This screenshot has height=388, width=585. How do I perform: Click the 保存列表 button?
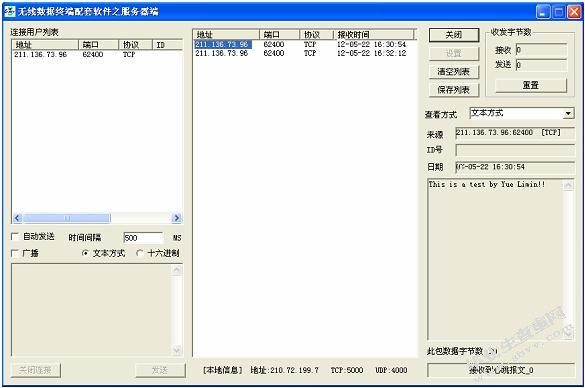pyautogui.click(x=454, y=90)
